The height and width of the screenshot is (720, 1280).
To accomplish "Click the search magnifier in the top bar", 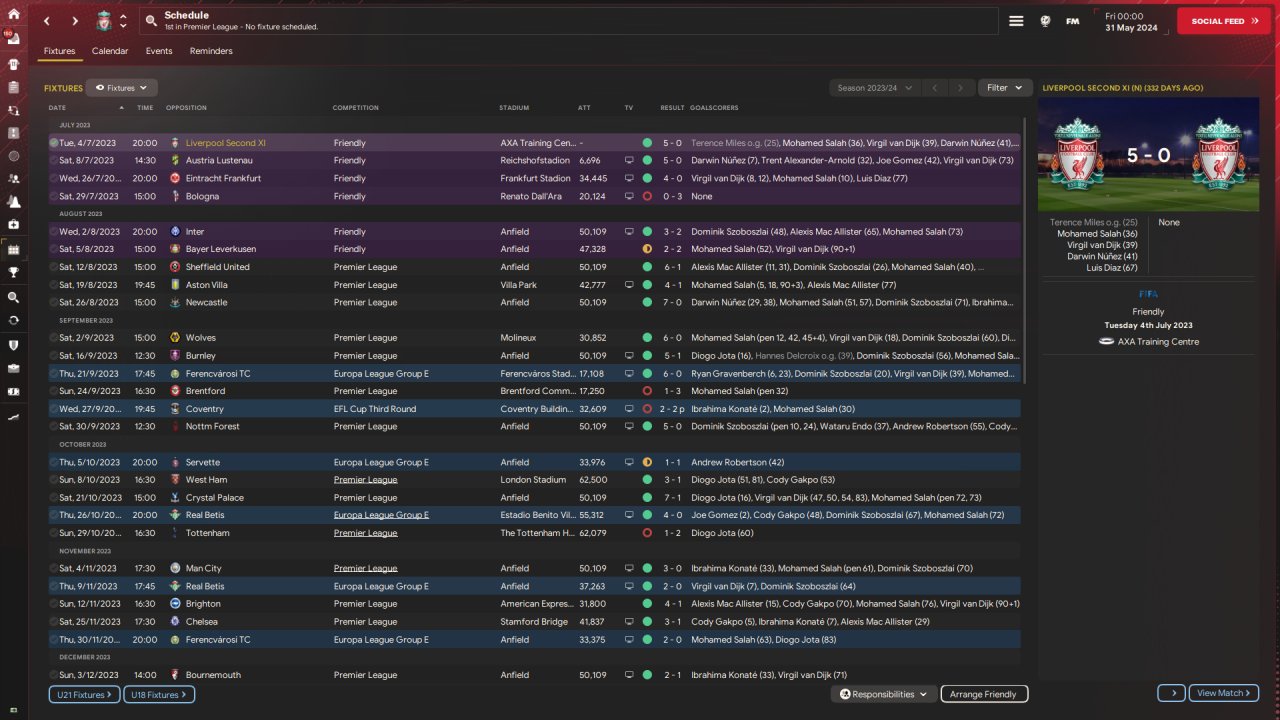I will pyautogui.click(x=151, y=21).
